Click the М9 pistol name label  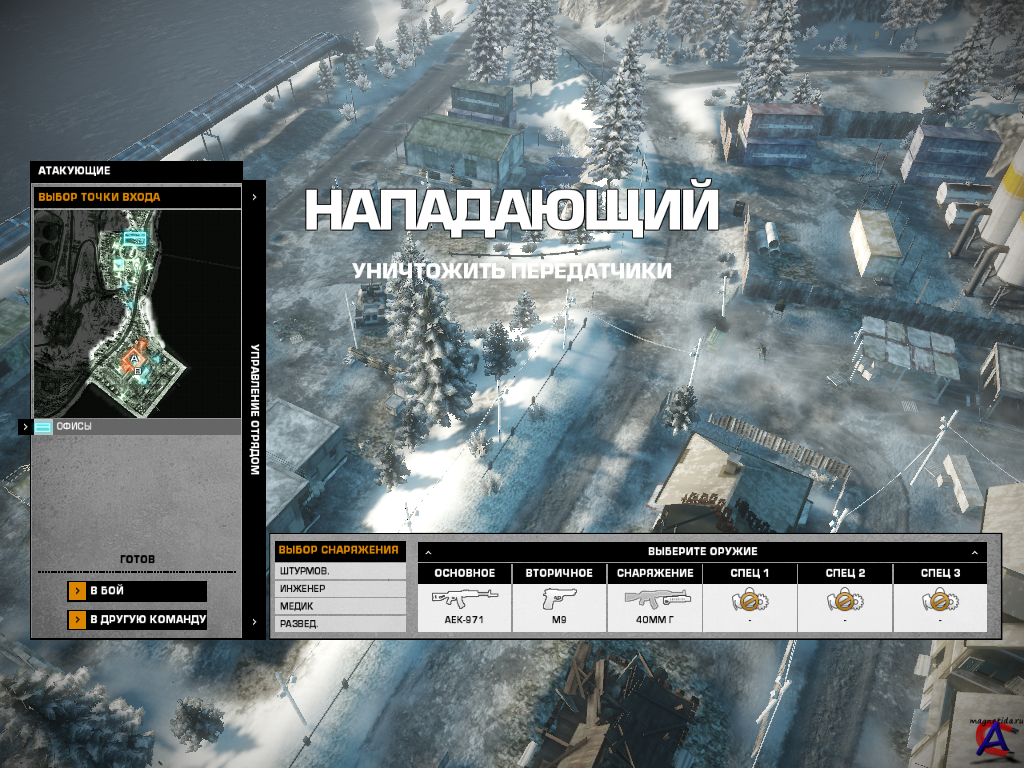pyautogui.click(x=560, y=620)
